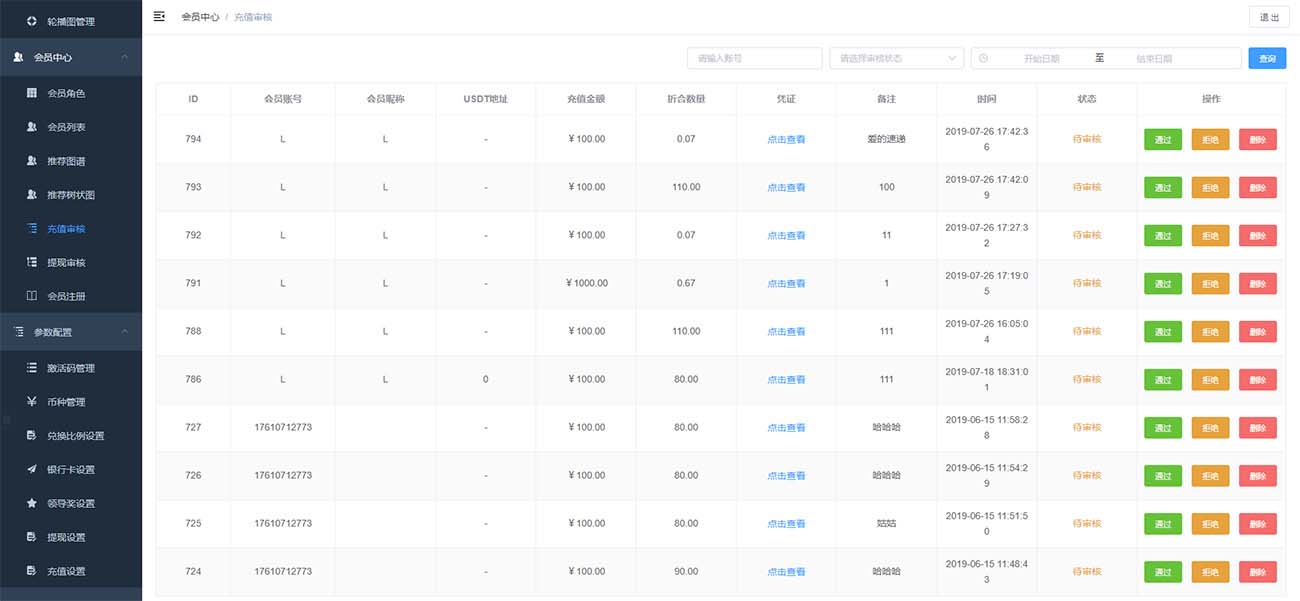Click the paper plane icon for 银行卡设置
1300x601 pixels.
[x=31, y=469]
